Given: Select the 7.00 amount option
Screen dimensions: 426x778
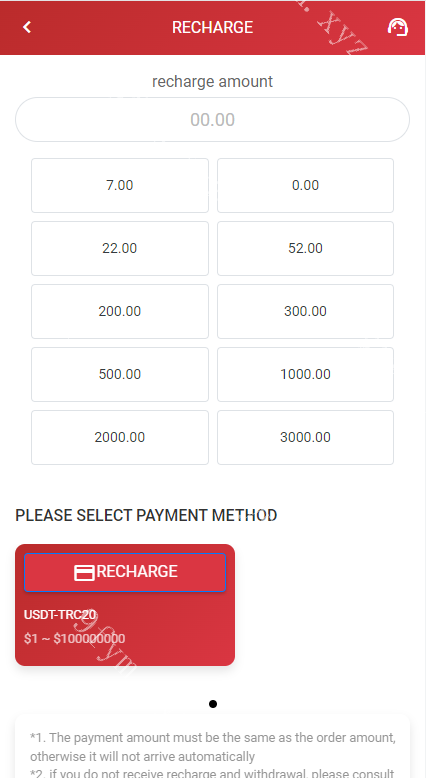Looking at the screenshot, I should click(120, 186).
